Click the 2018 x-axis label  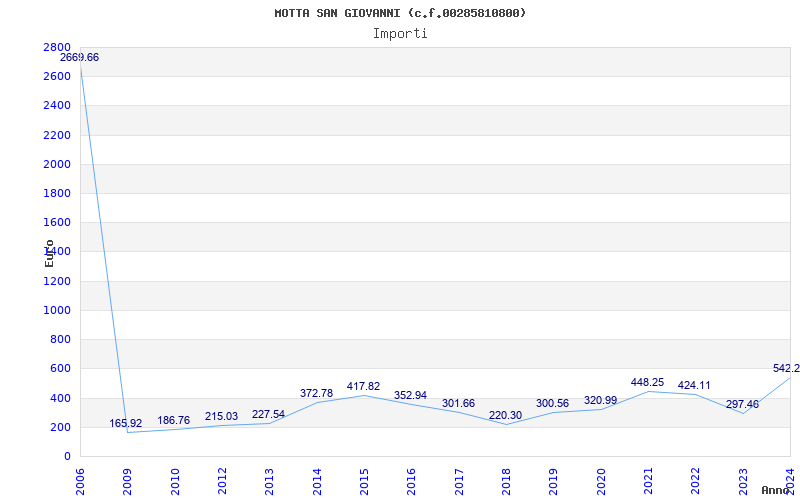pos(506,482)
